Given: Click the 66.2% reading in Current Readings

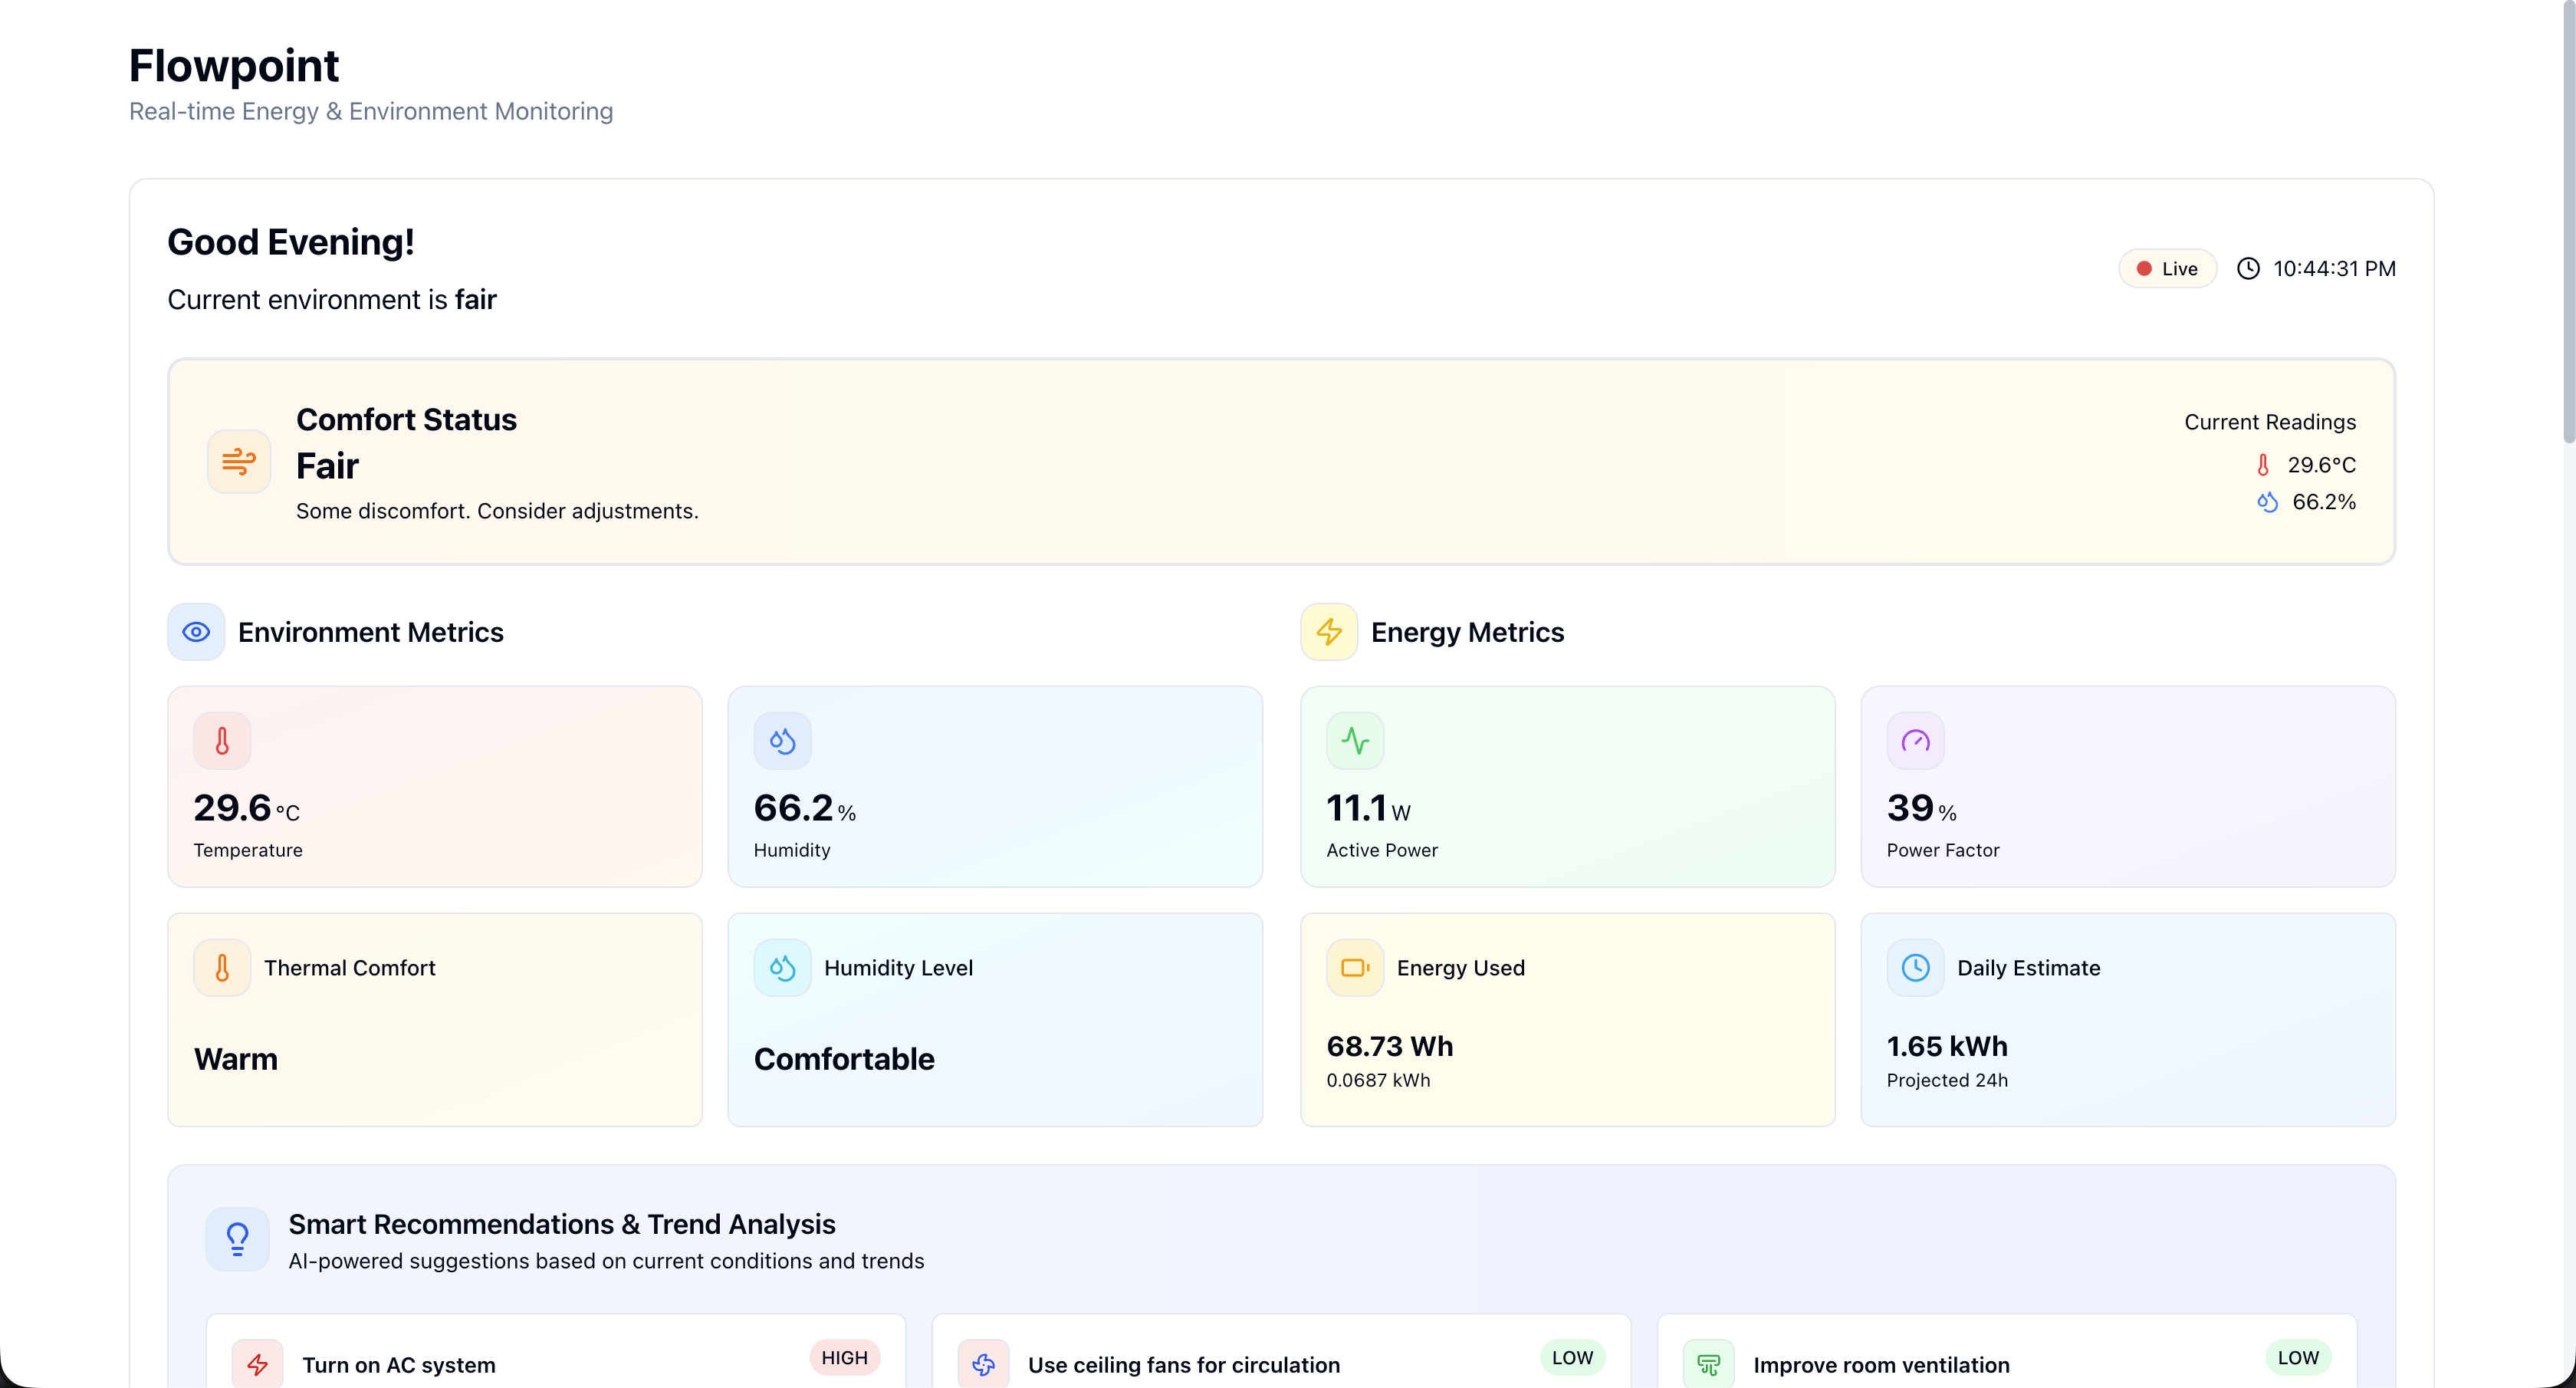Looking at the screenshot, I should (x=2324, y=502).
